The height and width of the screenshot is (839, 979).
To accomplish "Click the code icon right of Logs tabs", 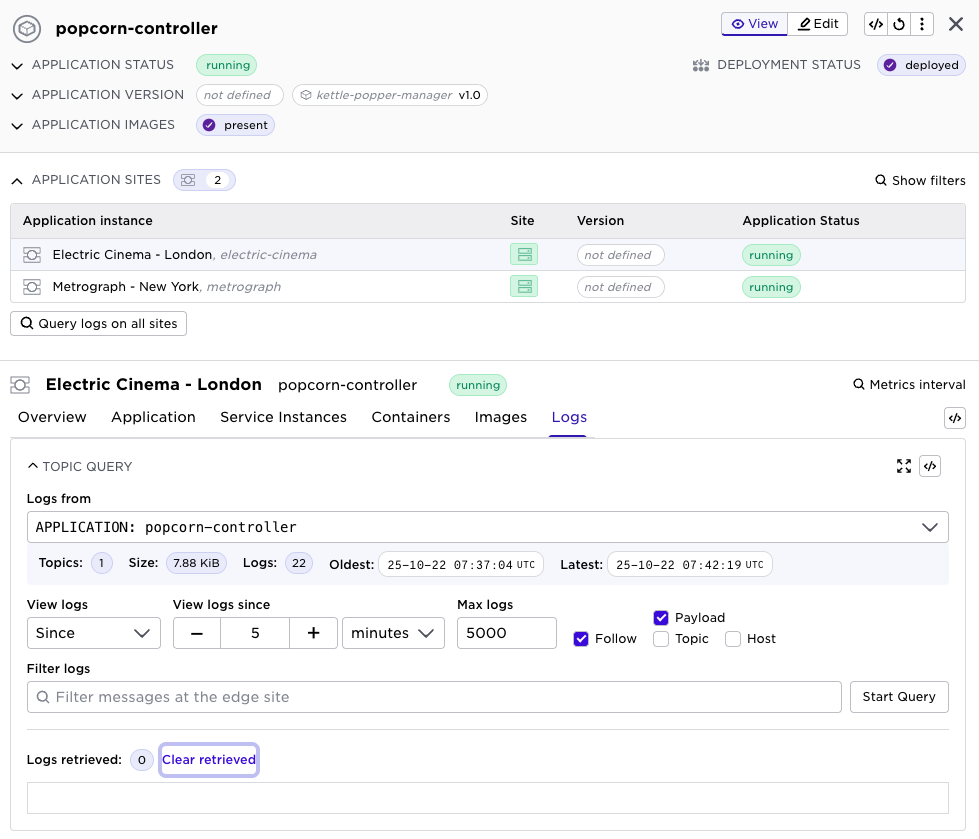I will pos(954,418).
